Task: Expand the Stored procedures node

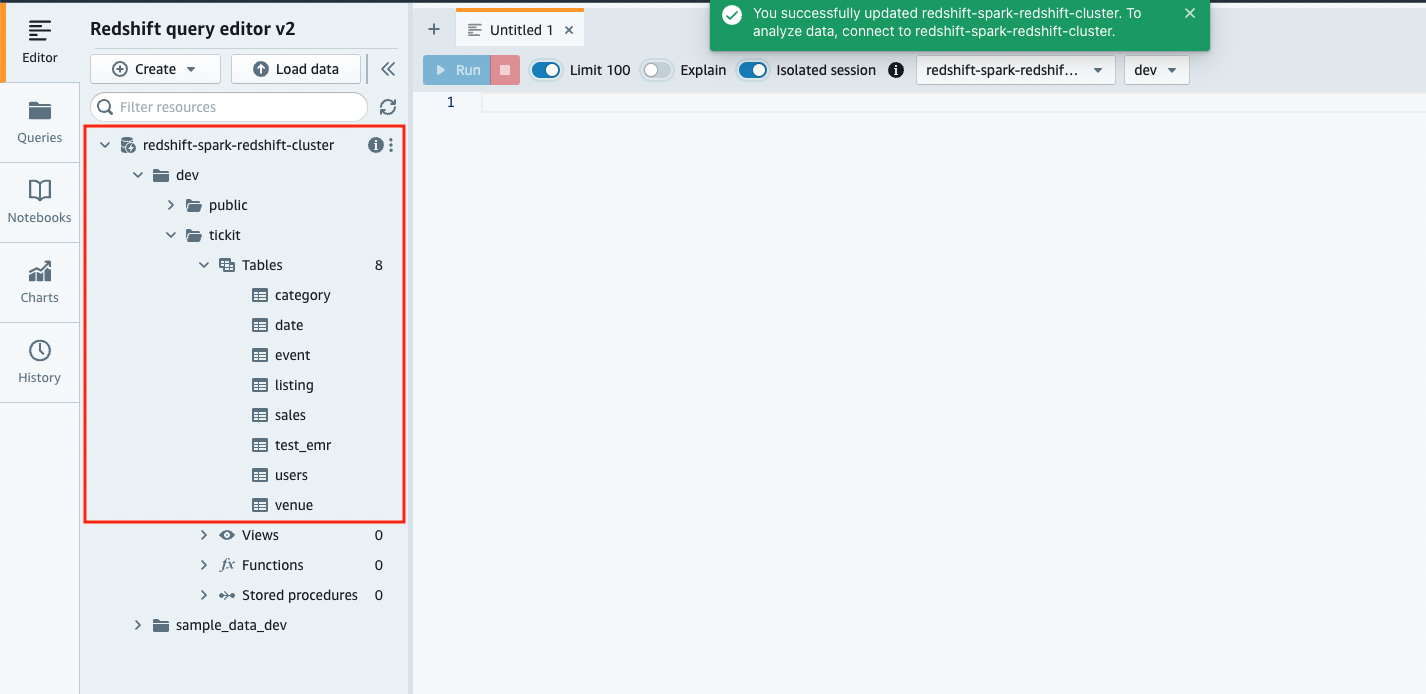Action: click(204, 595)
